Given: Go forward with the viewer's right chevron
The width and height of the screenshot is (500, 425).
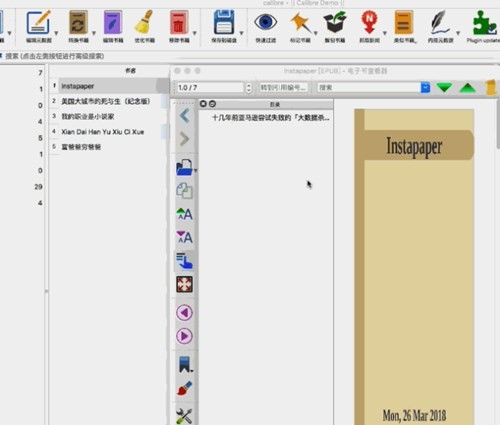Looking at the screenshot, I should 184,139.
